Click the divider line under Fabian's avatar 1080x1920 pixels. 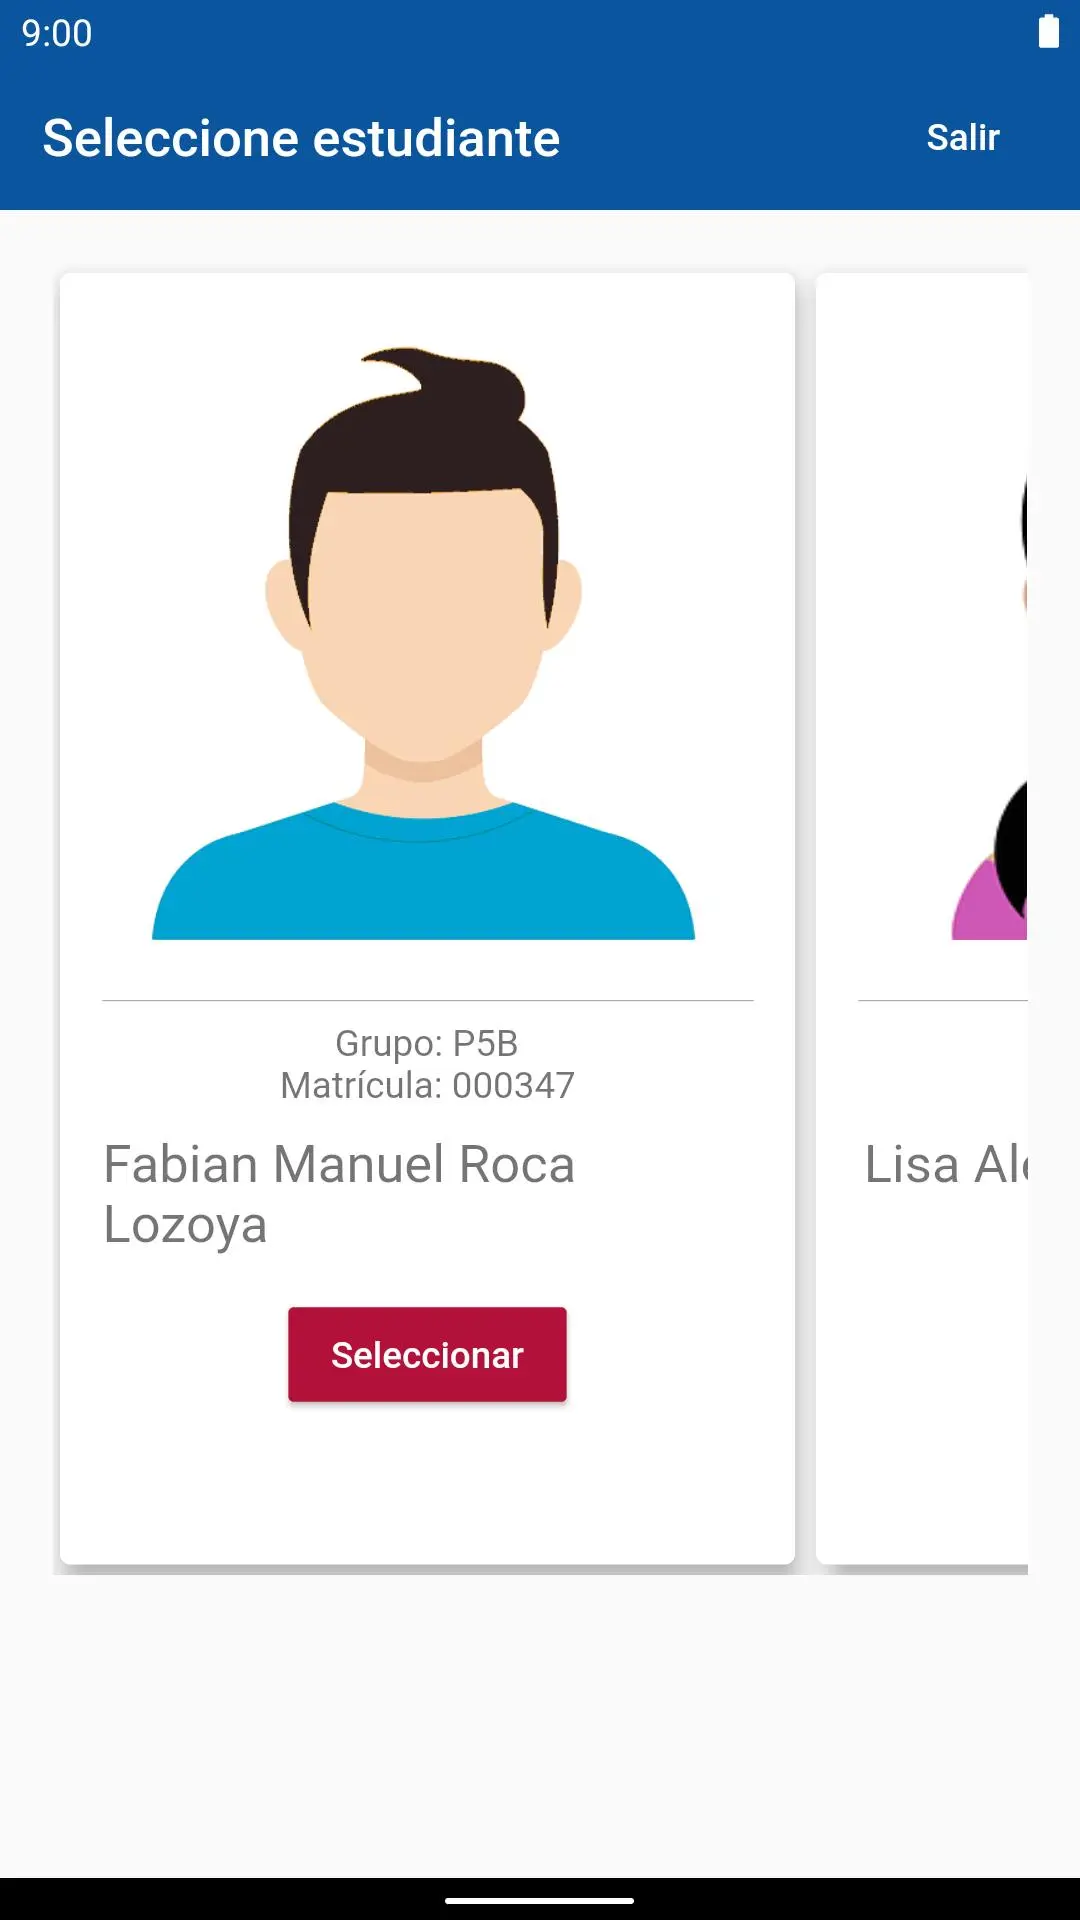pyautogui.click(x=427, y=1000)
